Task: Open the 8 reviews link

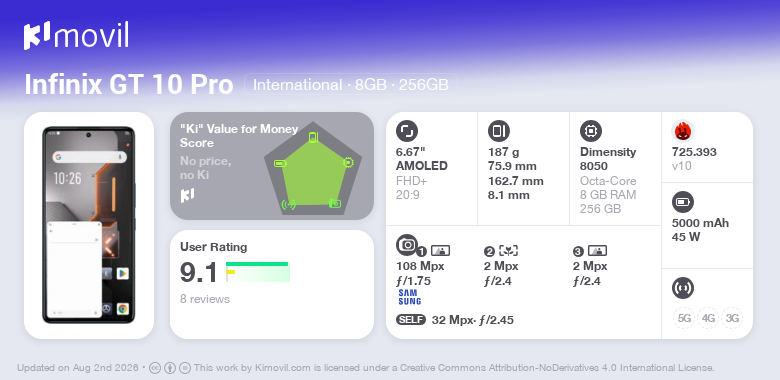Action: point(205,299)
